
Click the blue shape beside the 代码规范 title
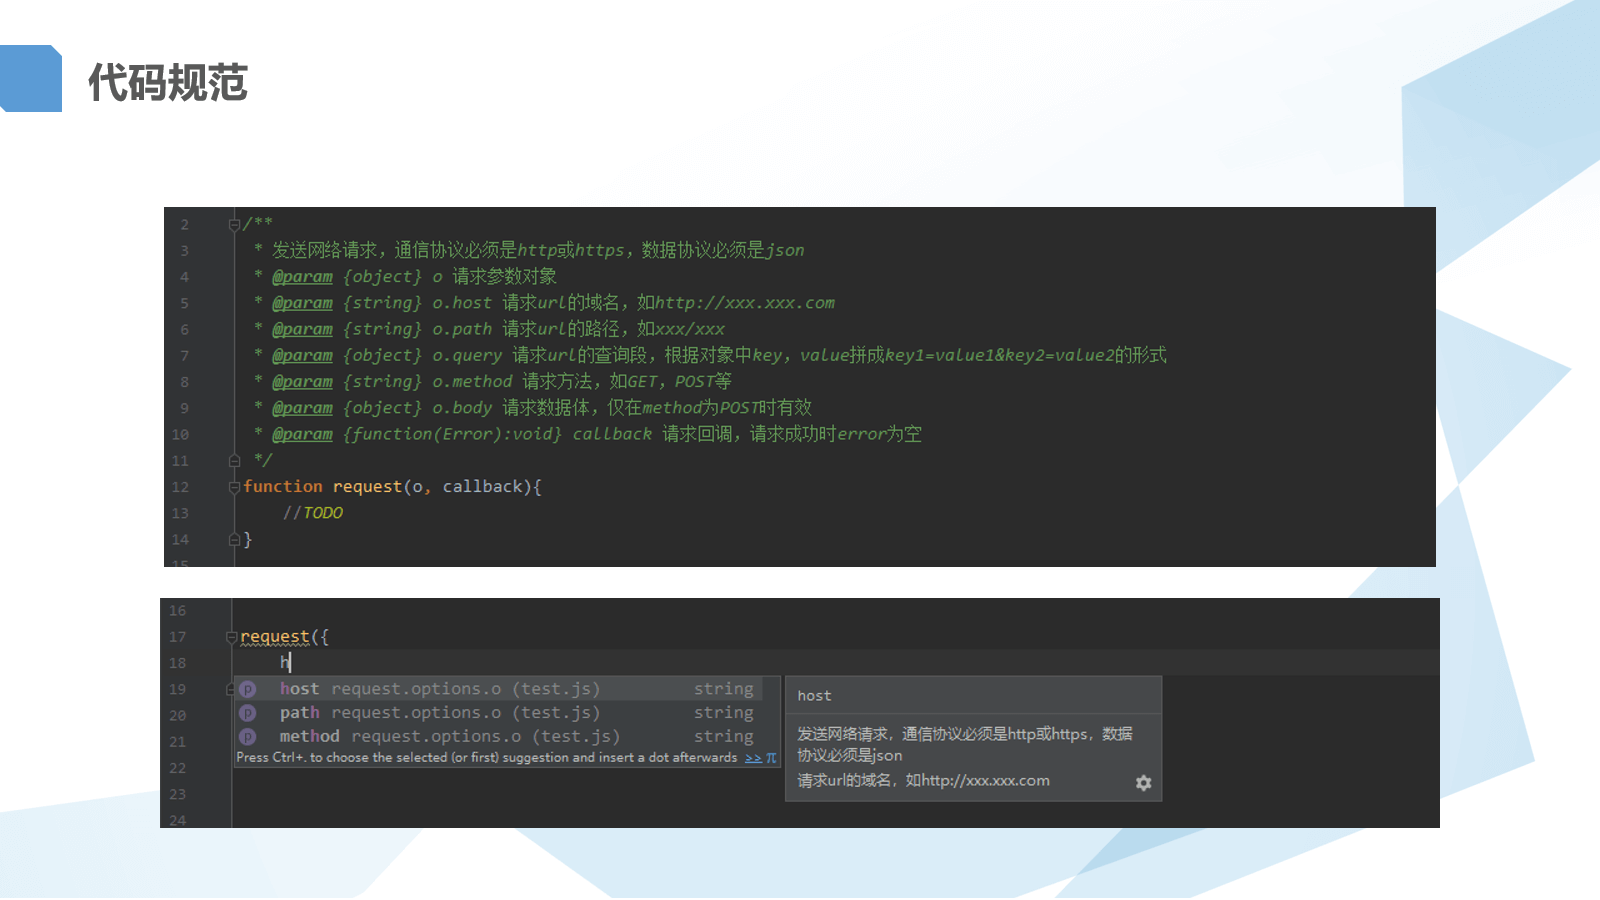(x=31, y=78)
